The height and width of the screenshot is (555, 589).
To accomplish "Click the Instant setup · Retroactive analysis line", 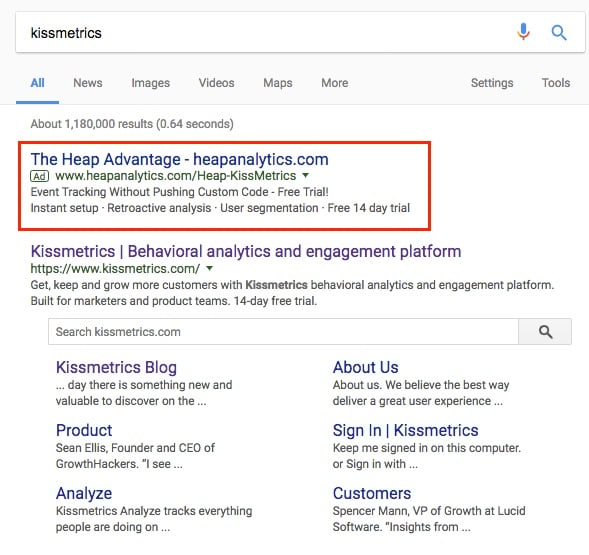I will point(220,208).
